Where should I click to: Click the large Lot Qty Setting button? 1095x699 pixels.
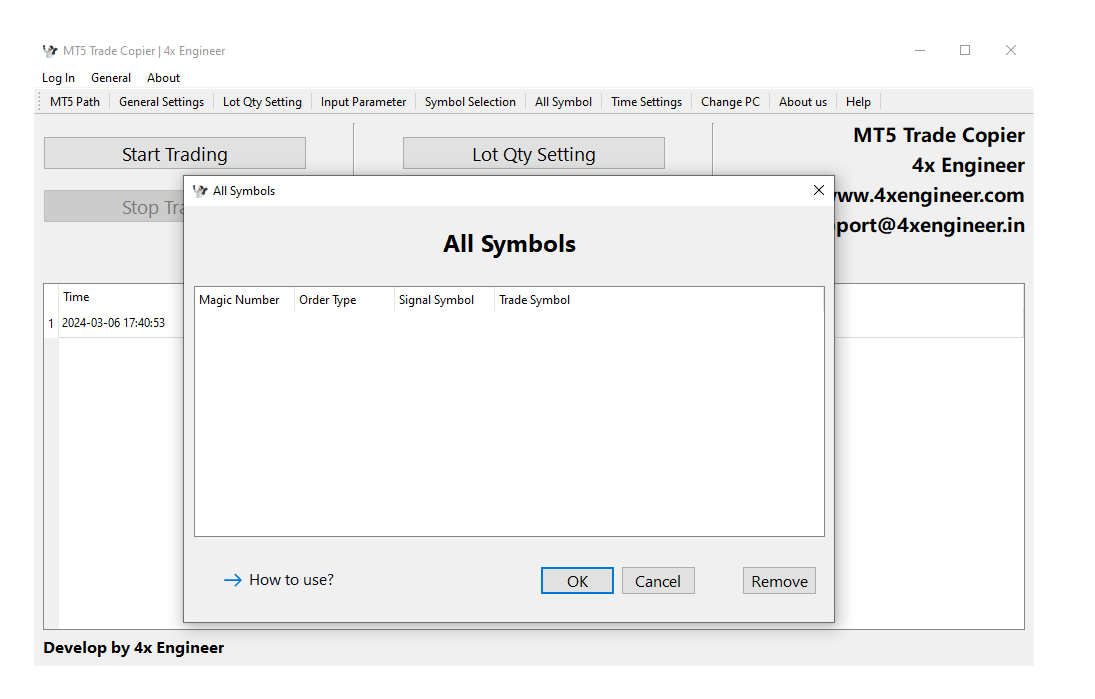[x=534, y=154]
